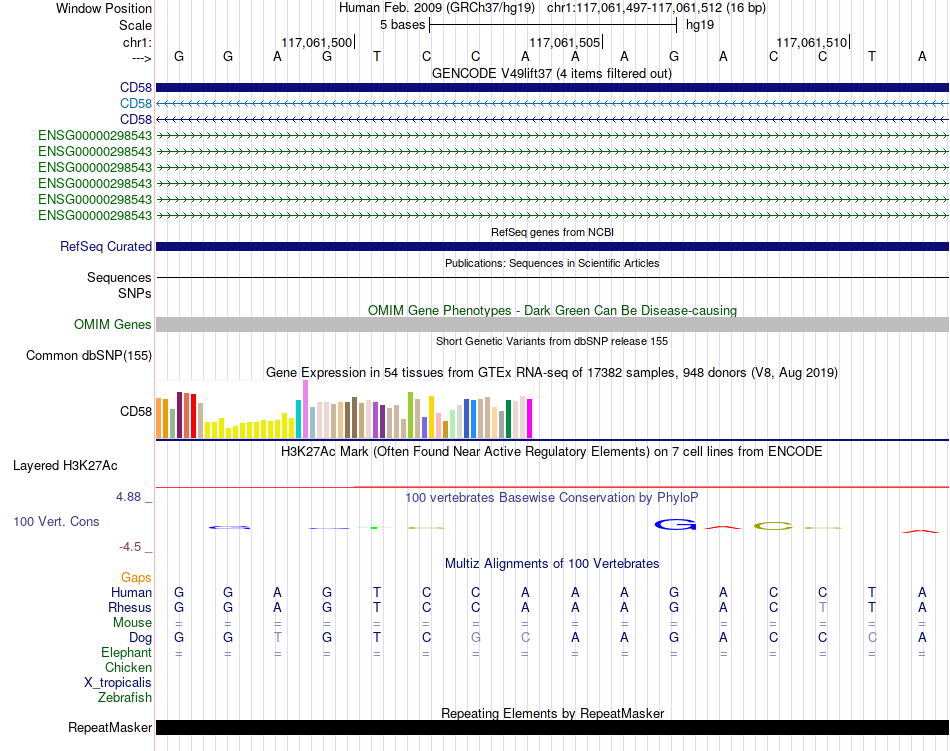Viewport: 950px width, 751px height.
Task: Click the GENCODE V49lift37 track title
Action: point(552,74)
